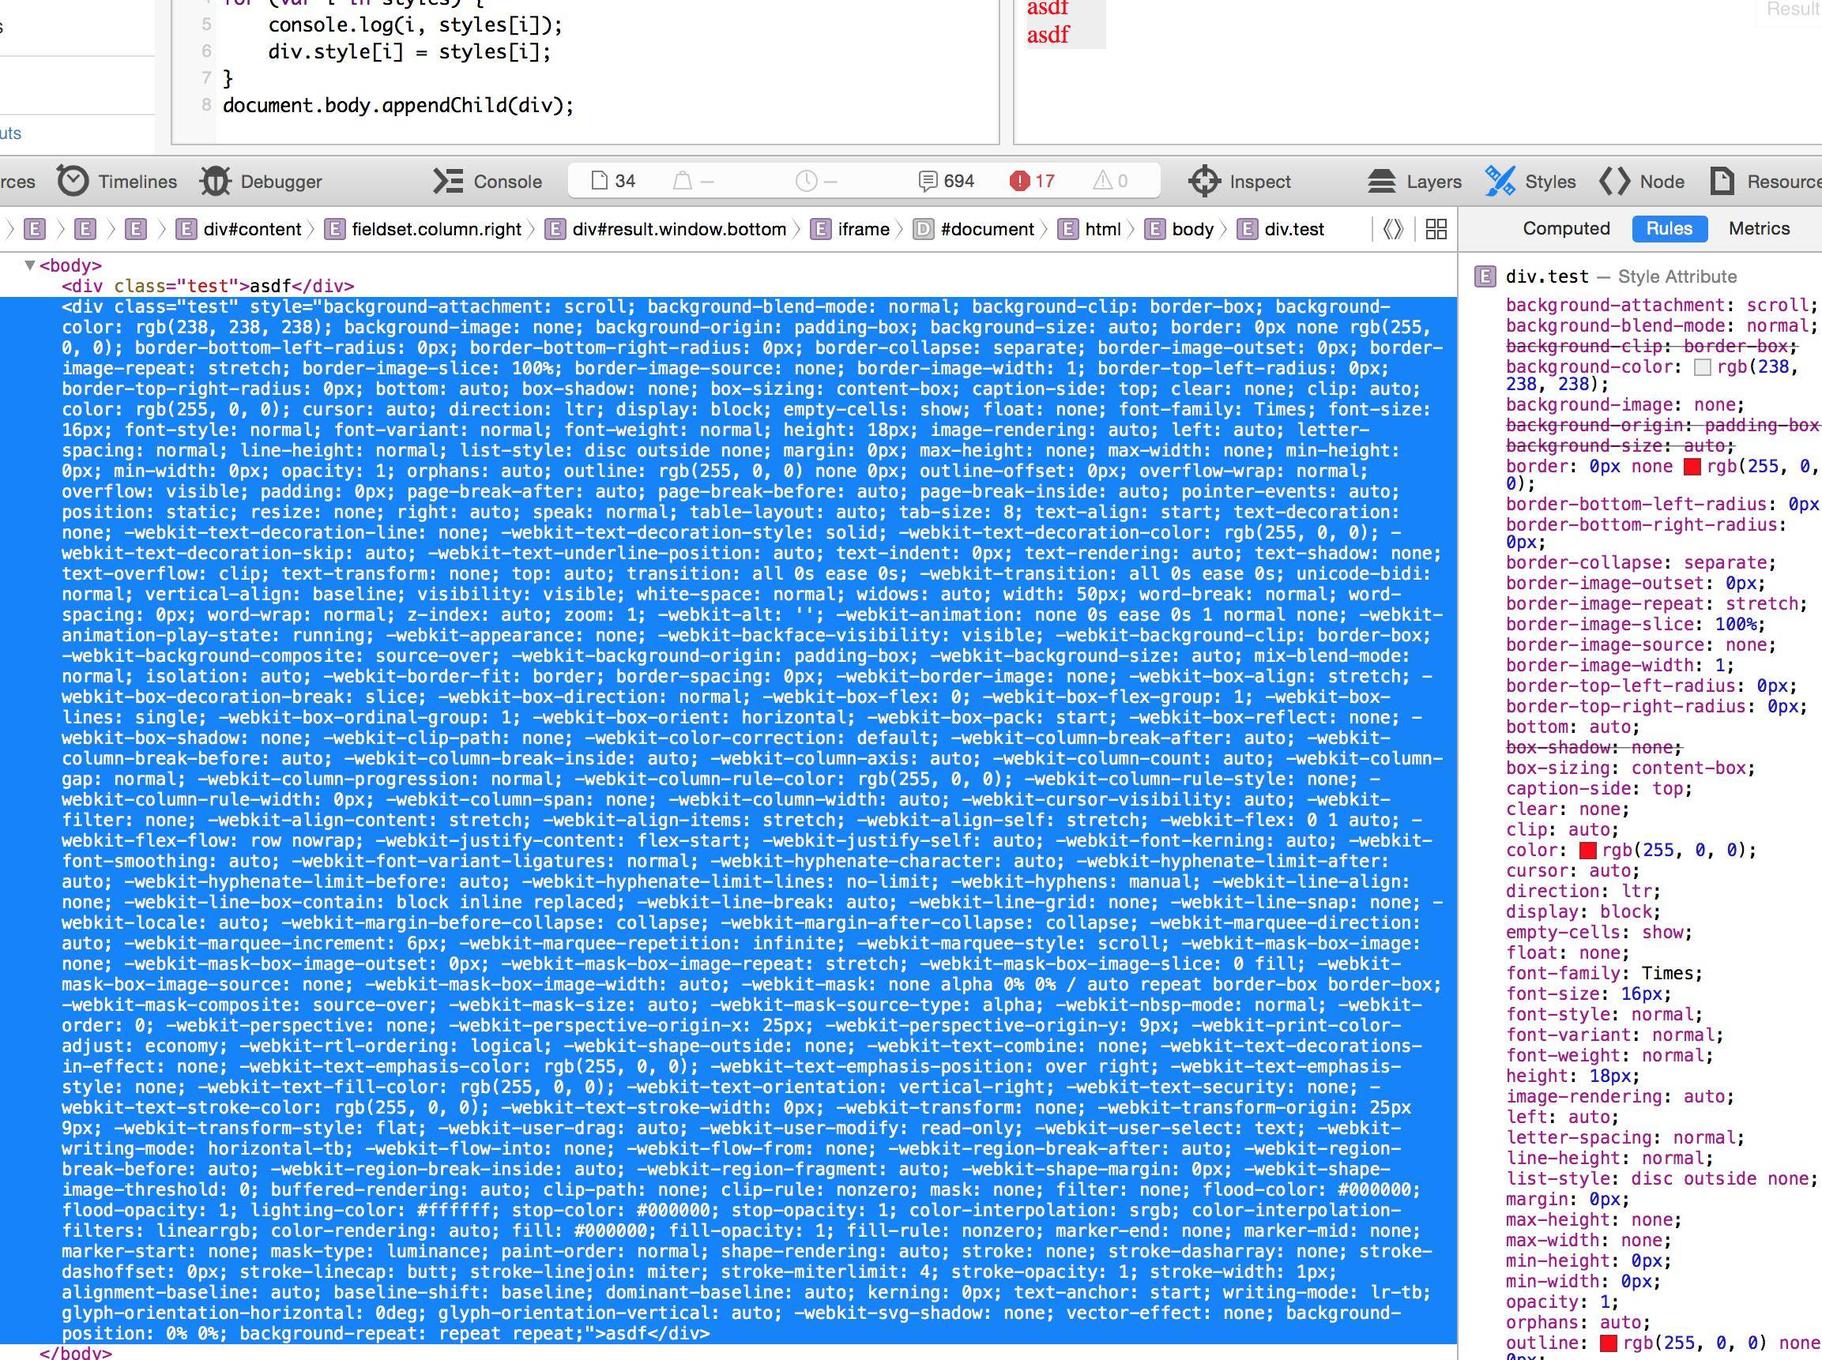Screen dimensions: 1822x1360
Task: Select the div.test breadcrumb
Action: (x=1281, y=229)
